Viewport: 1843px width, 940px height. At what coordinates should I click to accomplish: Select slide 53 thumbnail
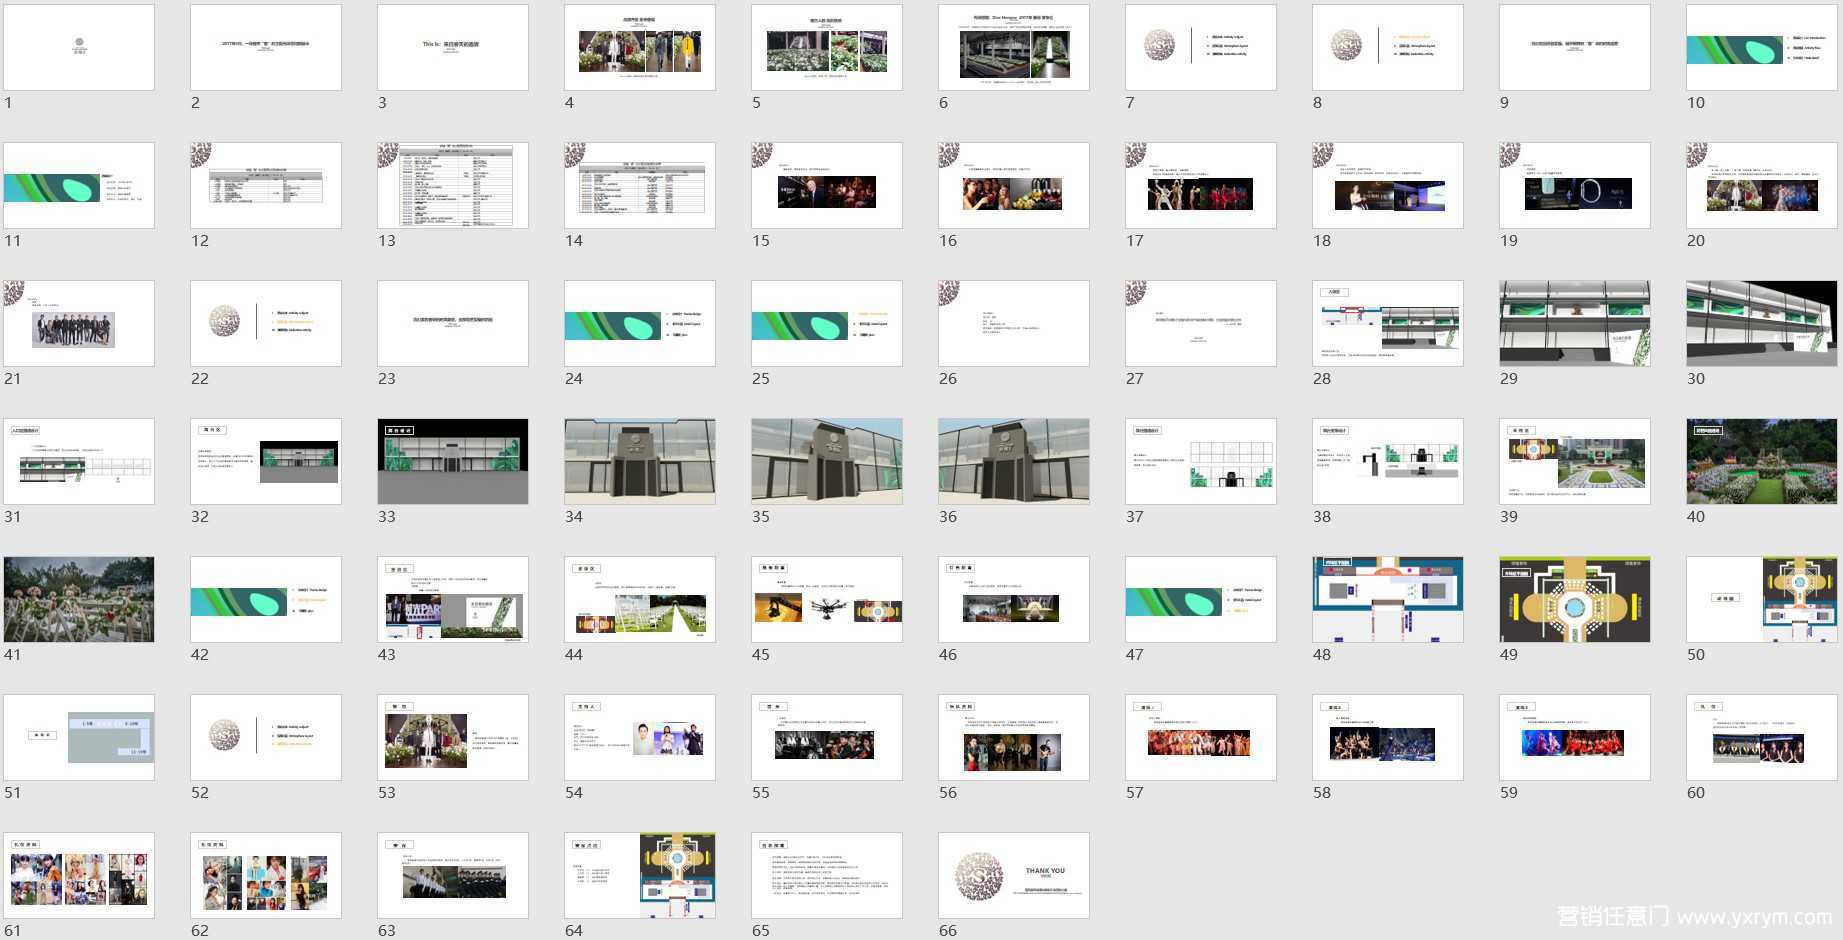pos(453,737)
